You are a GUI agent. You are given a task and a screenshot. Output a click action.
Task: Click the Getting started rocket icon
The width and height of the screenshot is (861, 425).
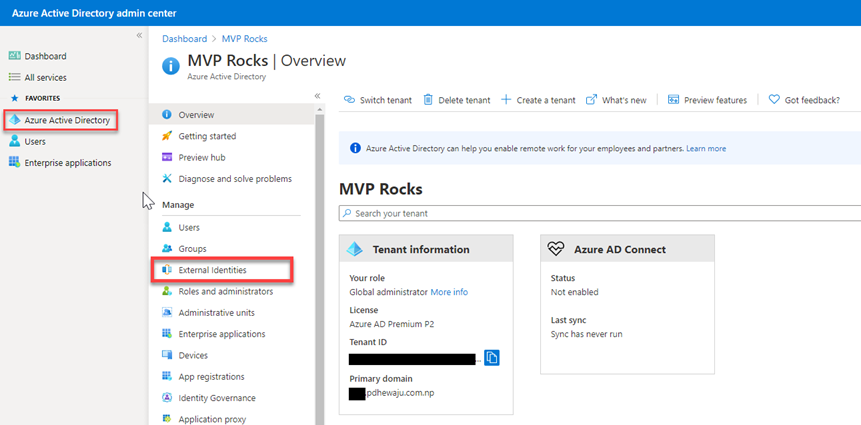(x=167, y=136)
